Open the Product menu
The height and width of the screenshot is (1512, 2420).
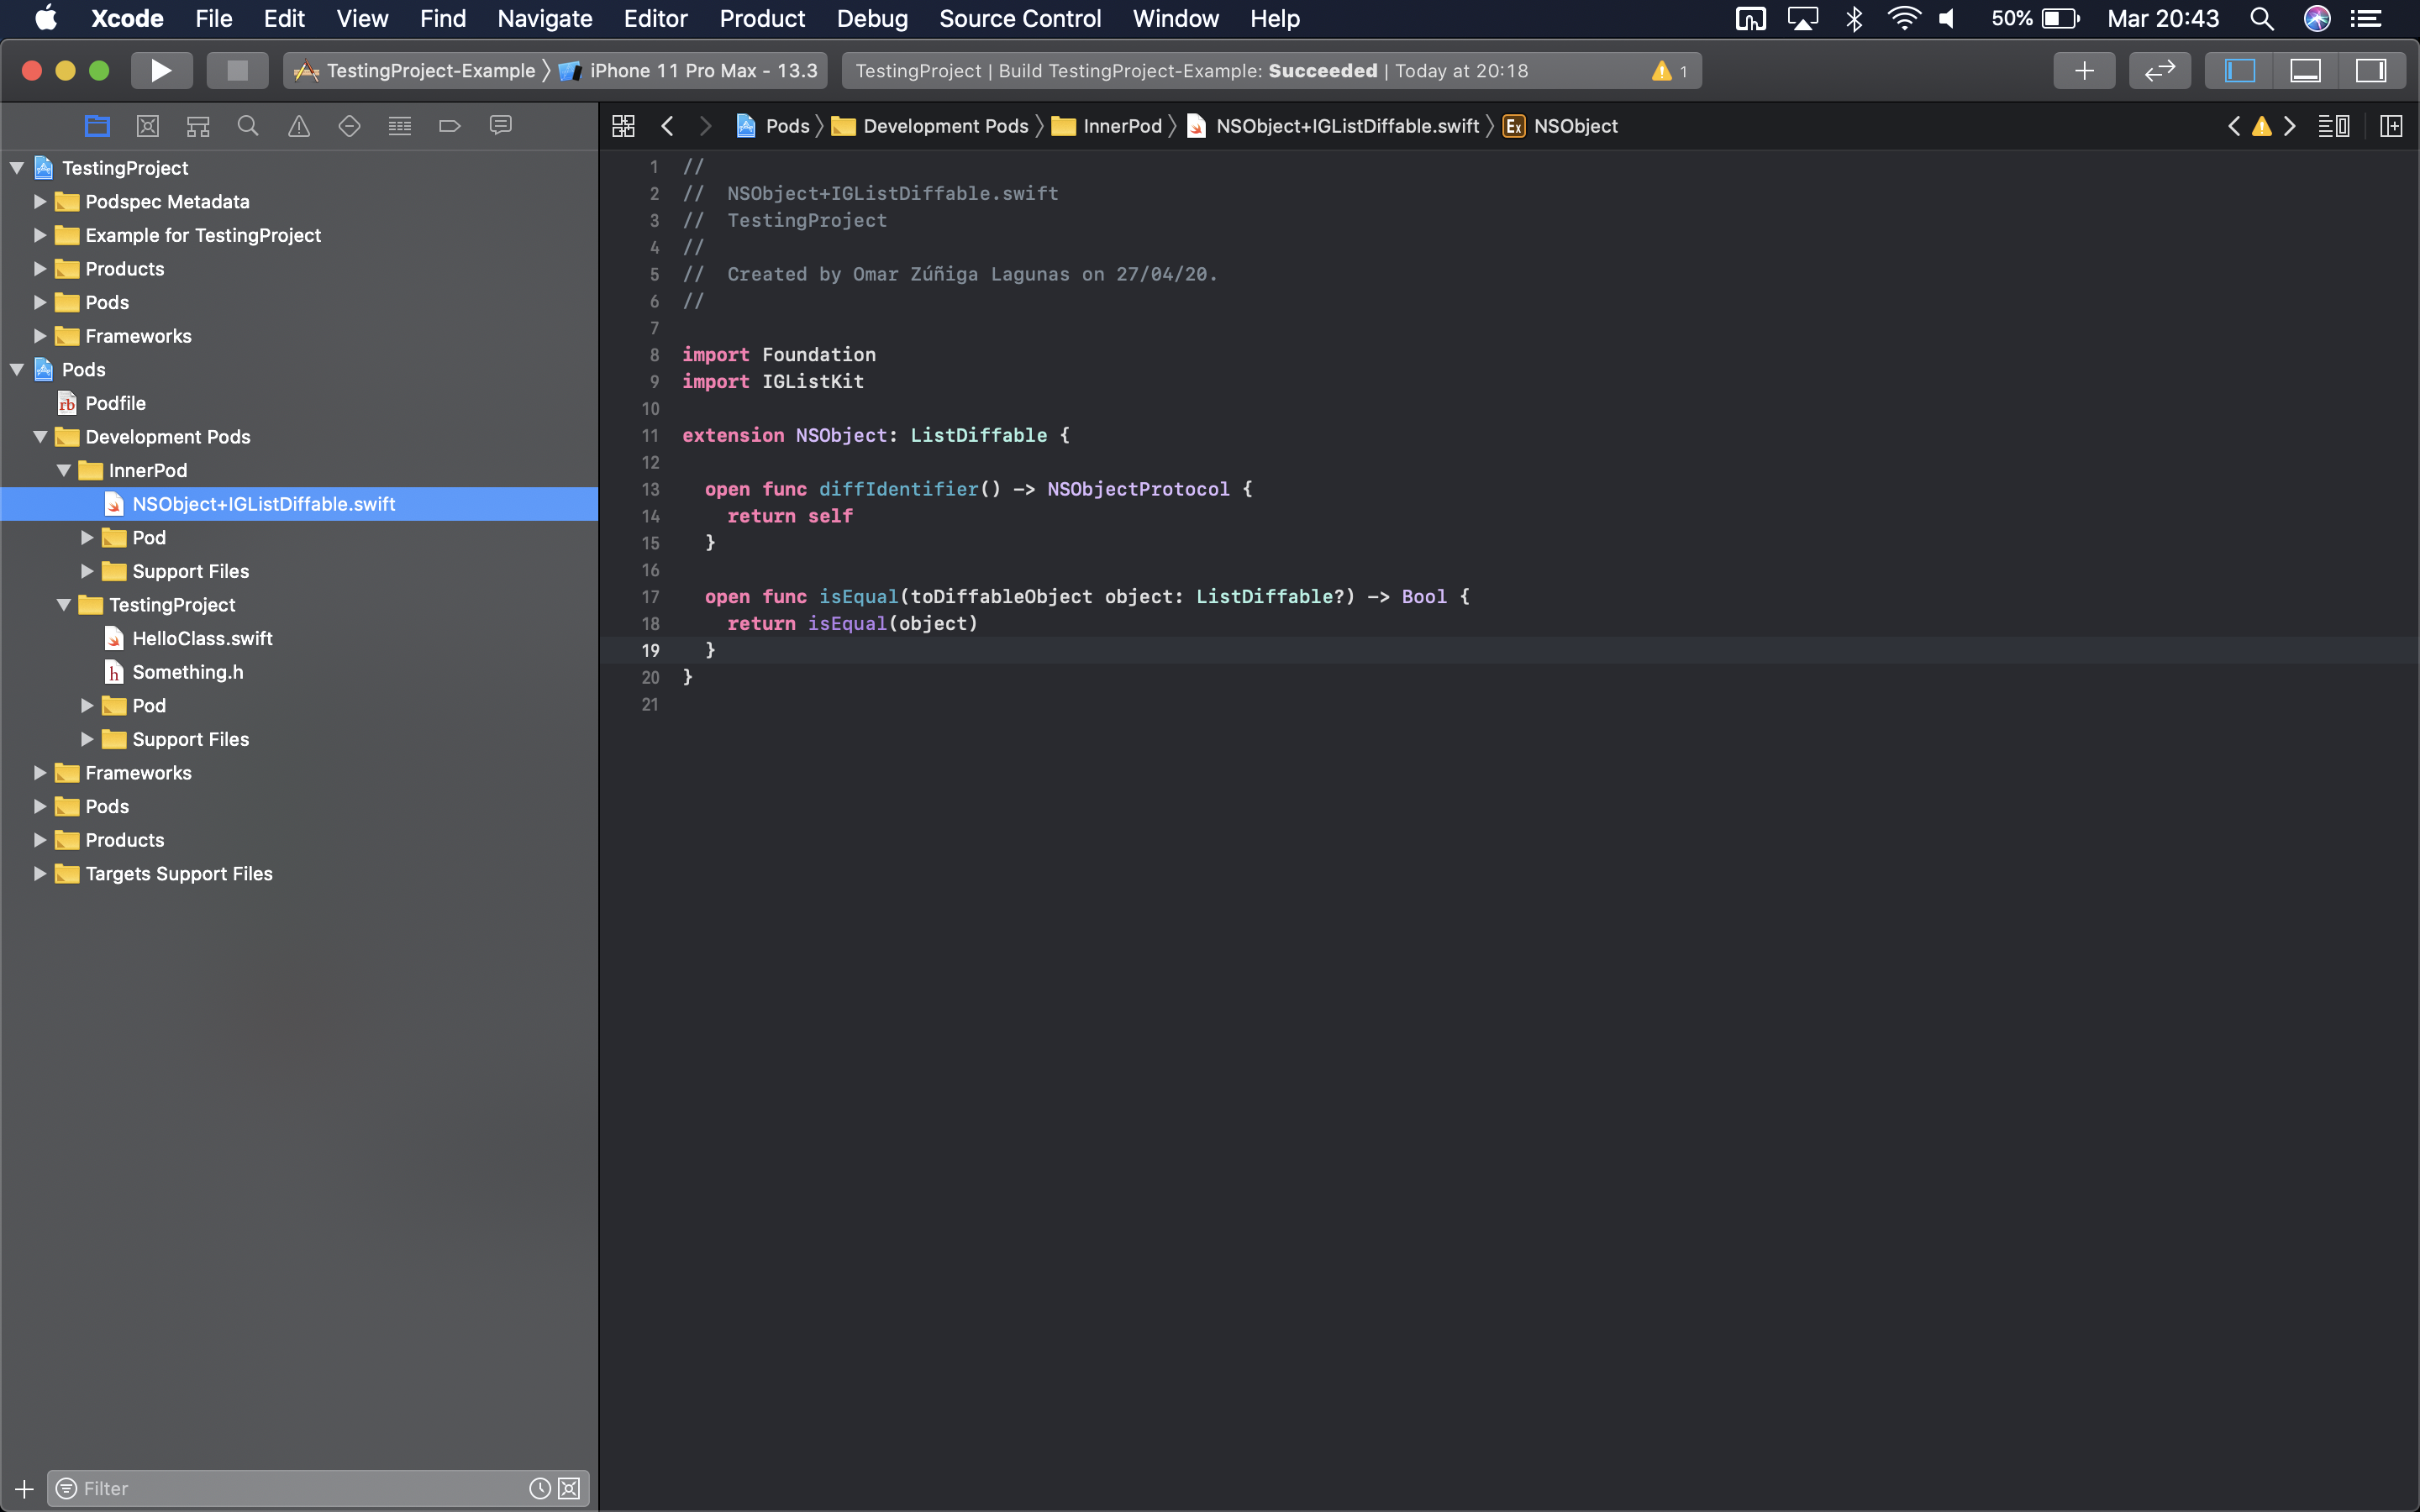(762, 19)
